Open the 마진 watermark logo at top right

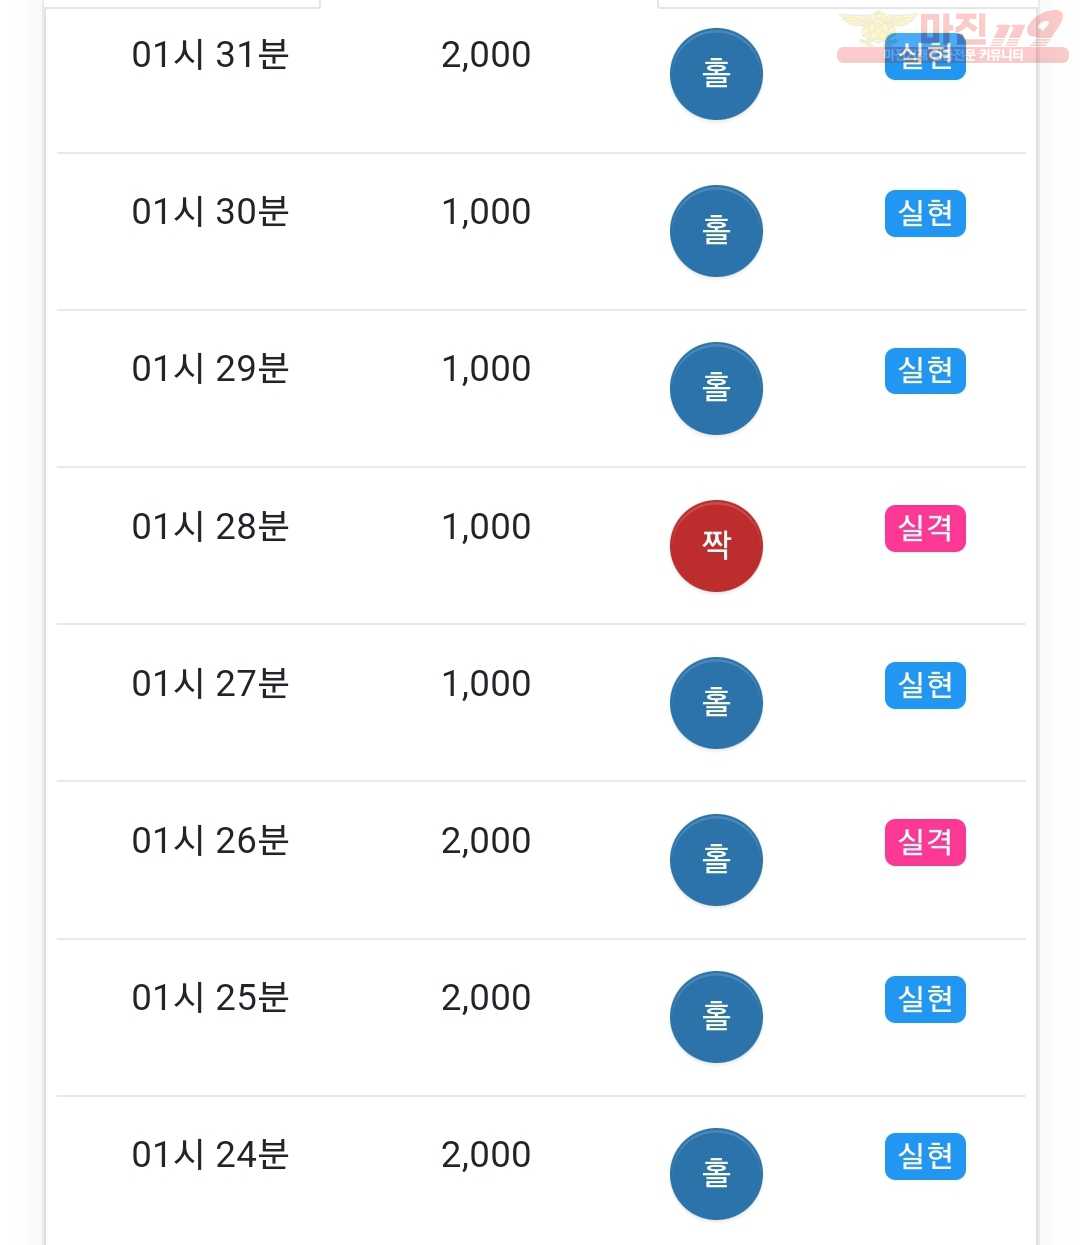pyautogui.click(x=952, y=38)
